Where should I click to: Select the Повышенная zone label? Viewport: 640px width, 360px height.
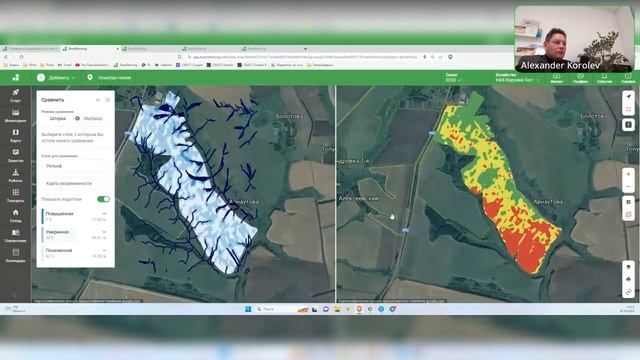tap(60, 213)
